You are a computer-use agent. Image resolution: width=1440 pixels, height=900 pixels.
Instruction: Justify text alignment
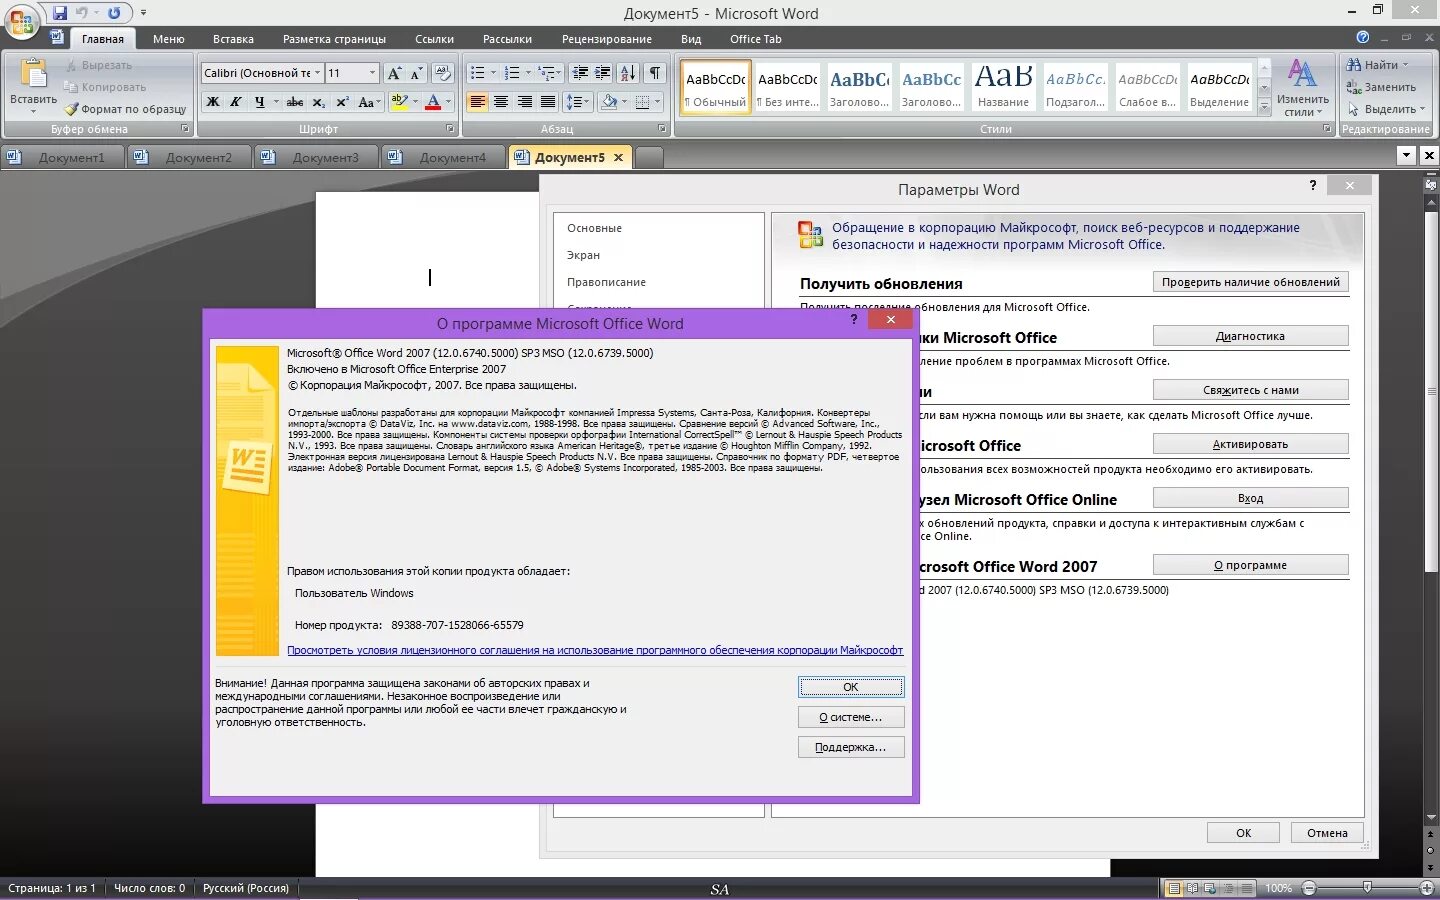[548, 102]
